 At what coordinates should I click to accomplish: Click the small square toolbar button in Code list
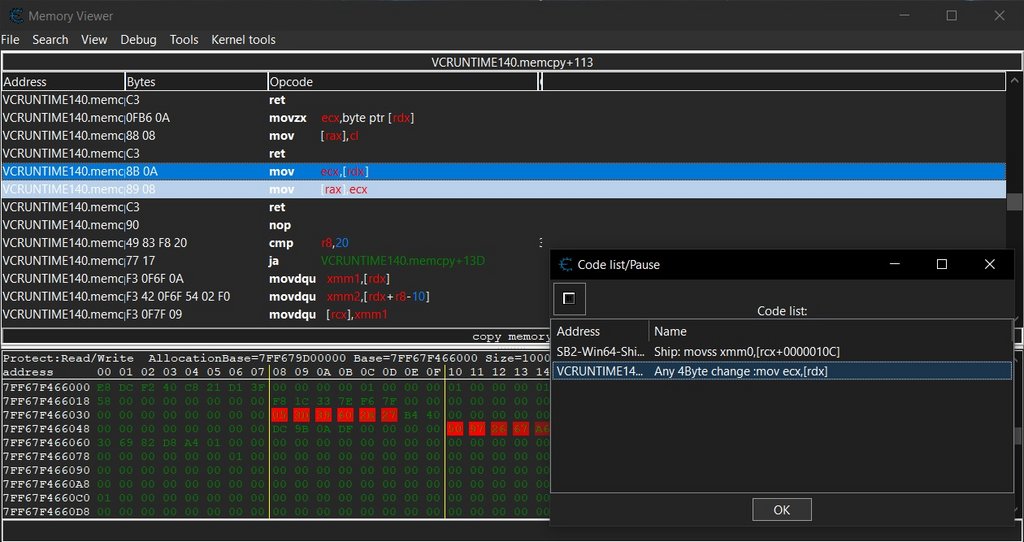click(x=569, y=298)
